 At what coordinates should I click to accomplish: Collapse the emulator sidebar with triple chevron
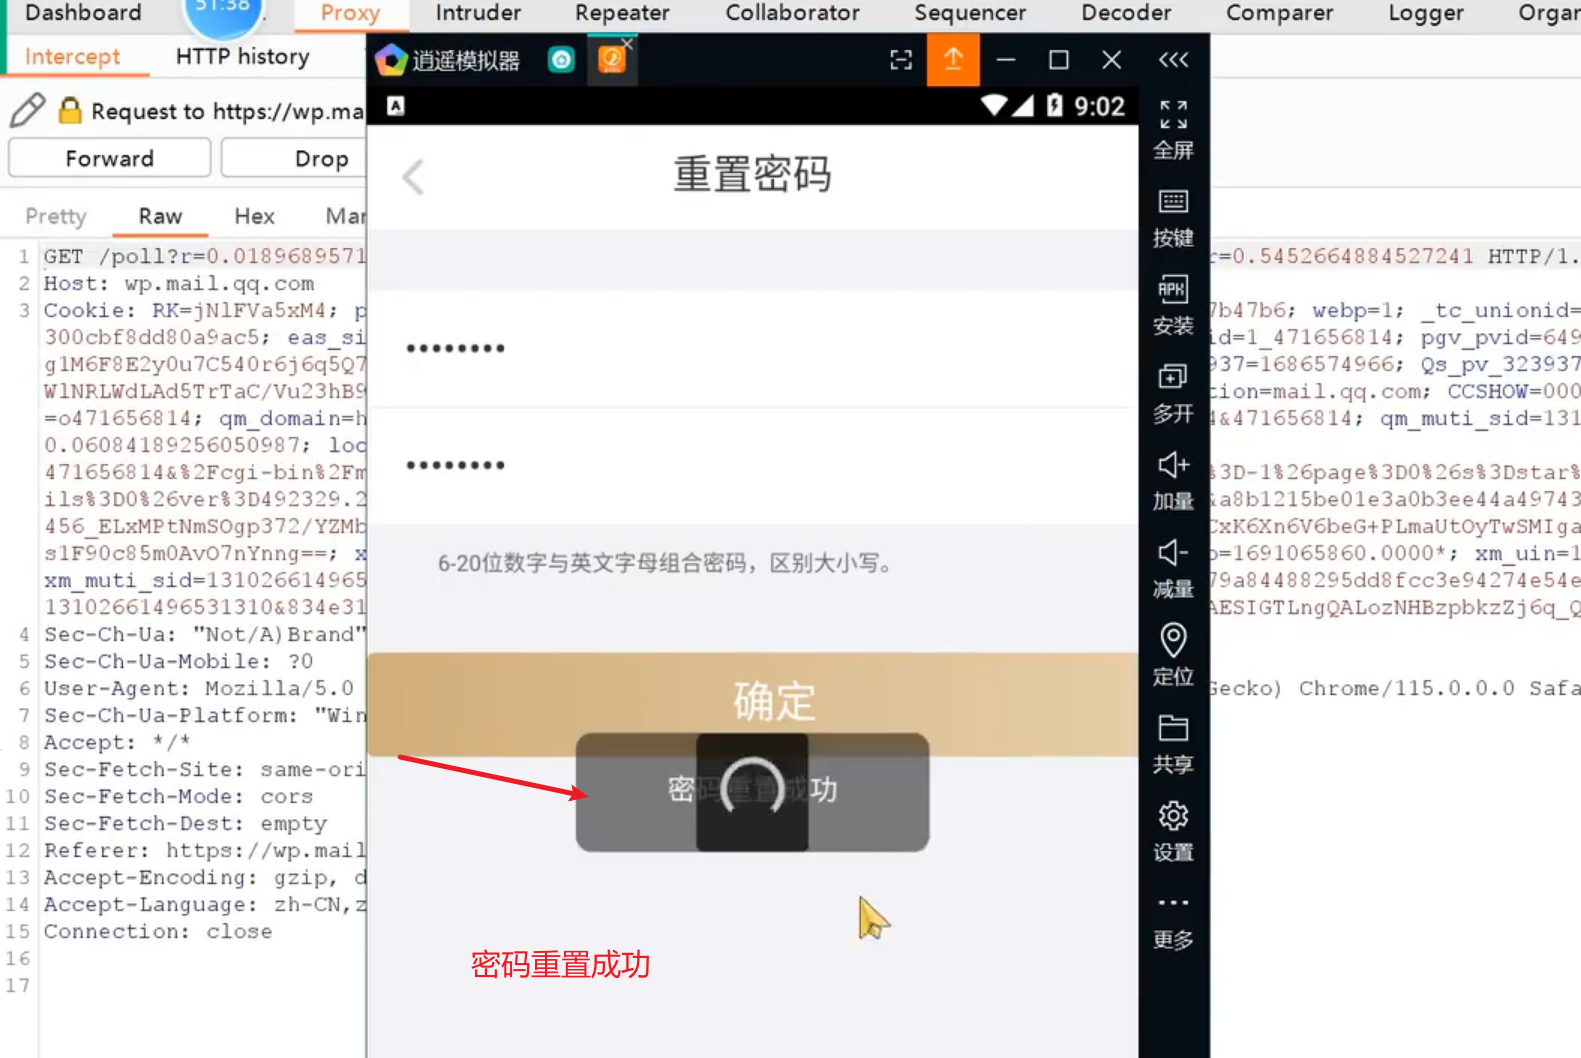1173,60
